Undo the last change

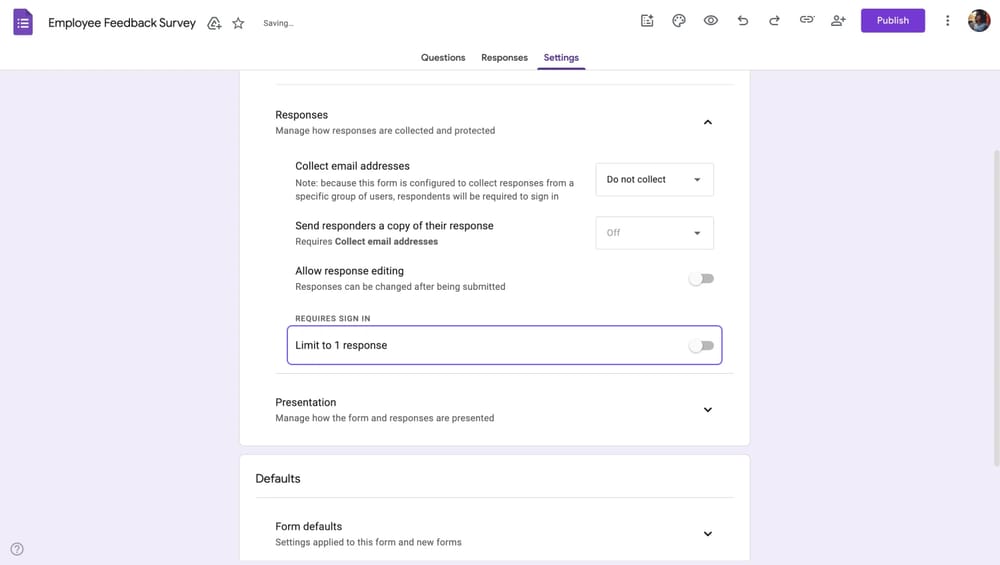[742, 20]
